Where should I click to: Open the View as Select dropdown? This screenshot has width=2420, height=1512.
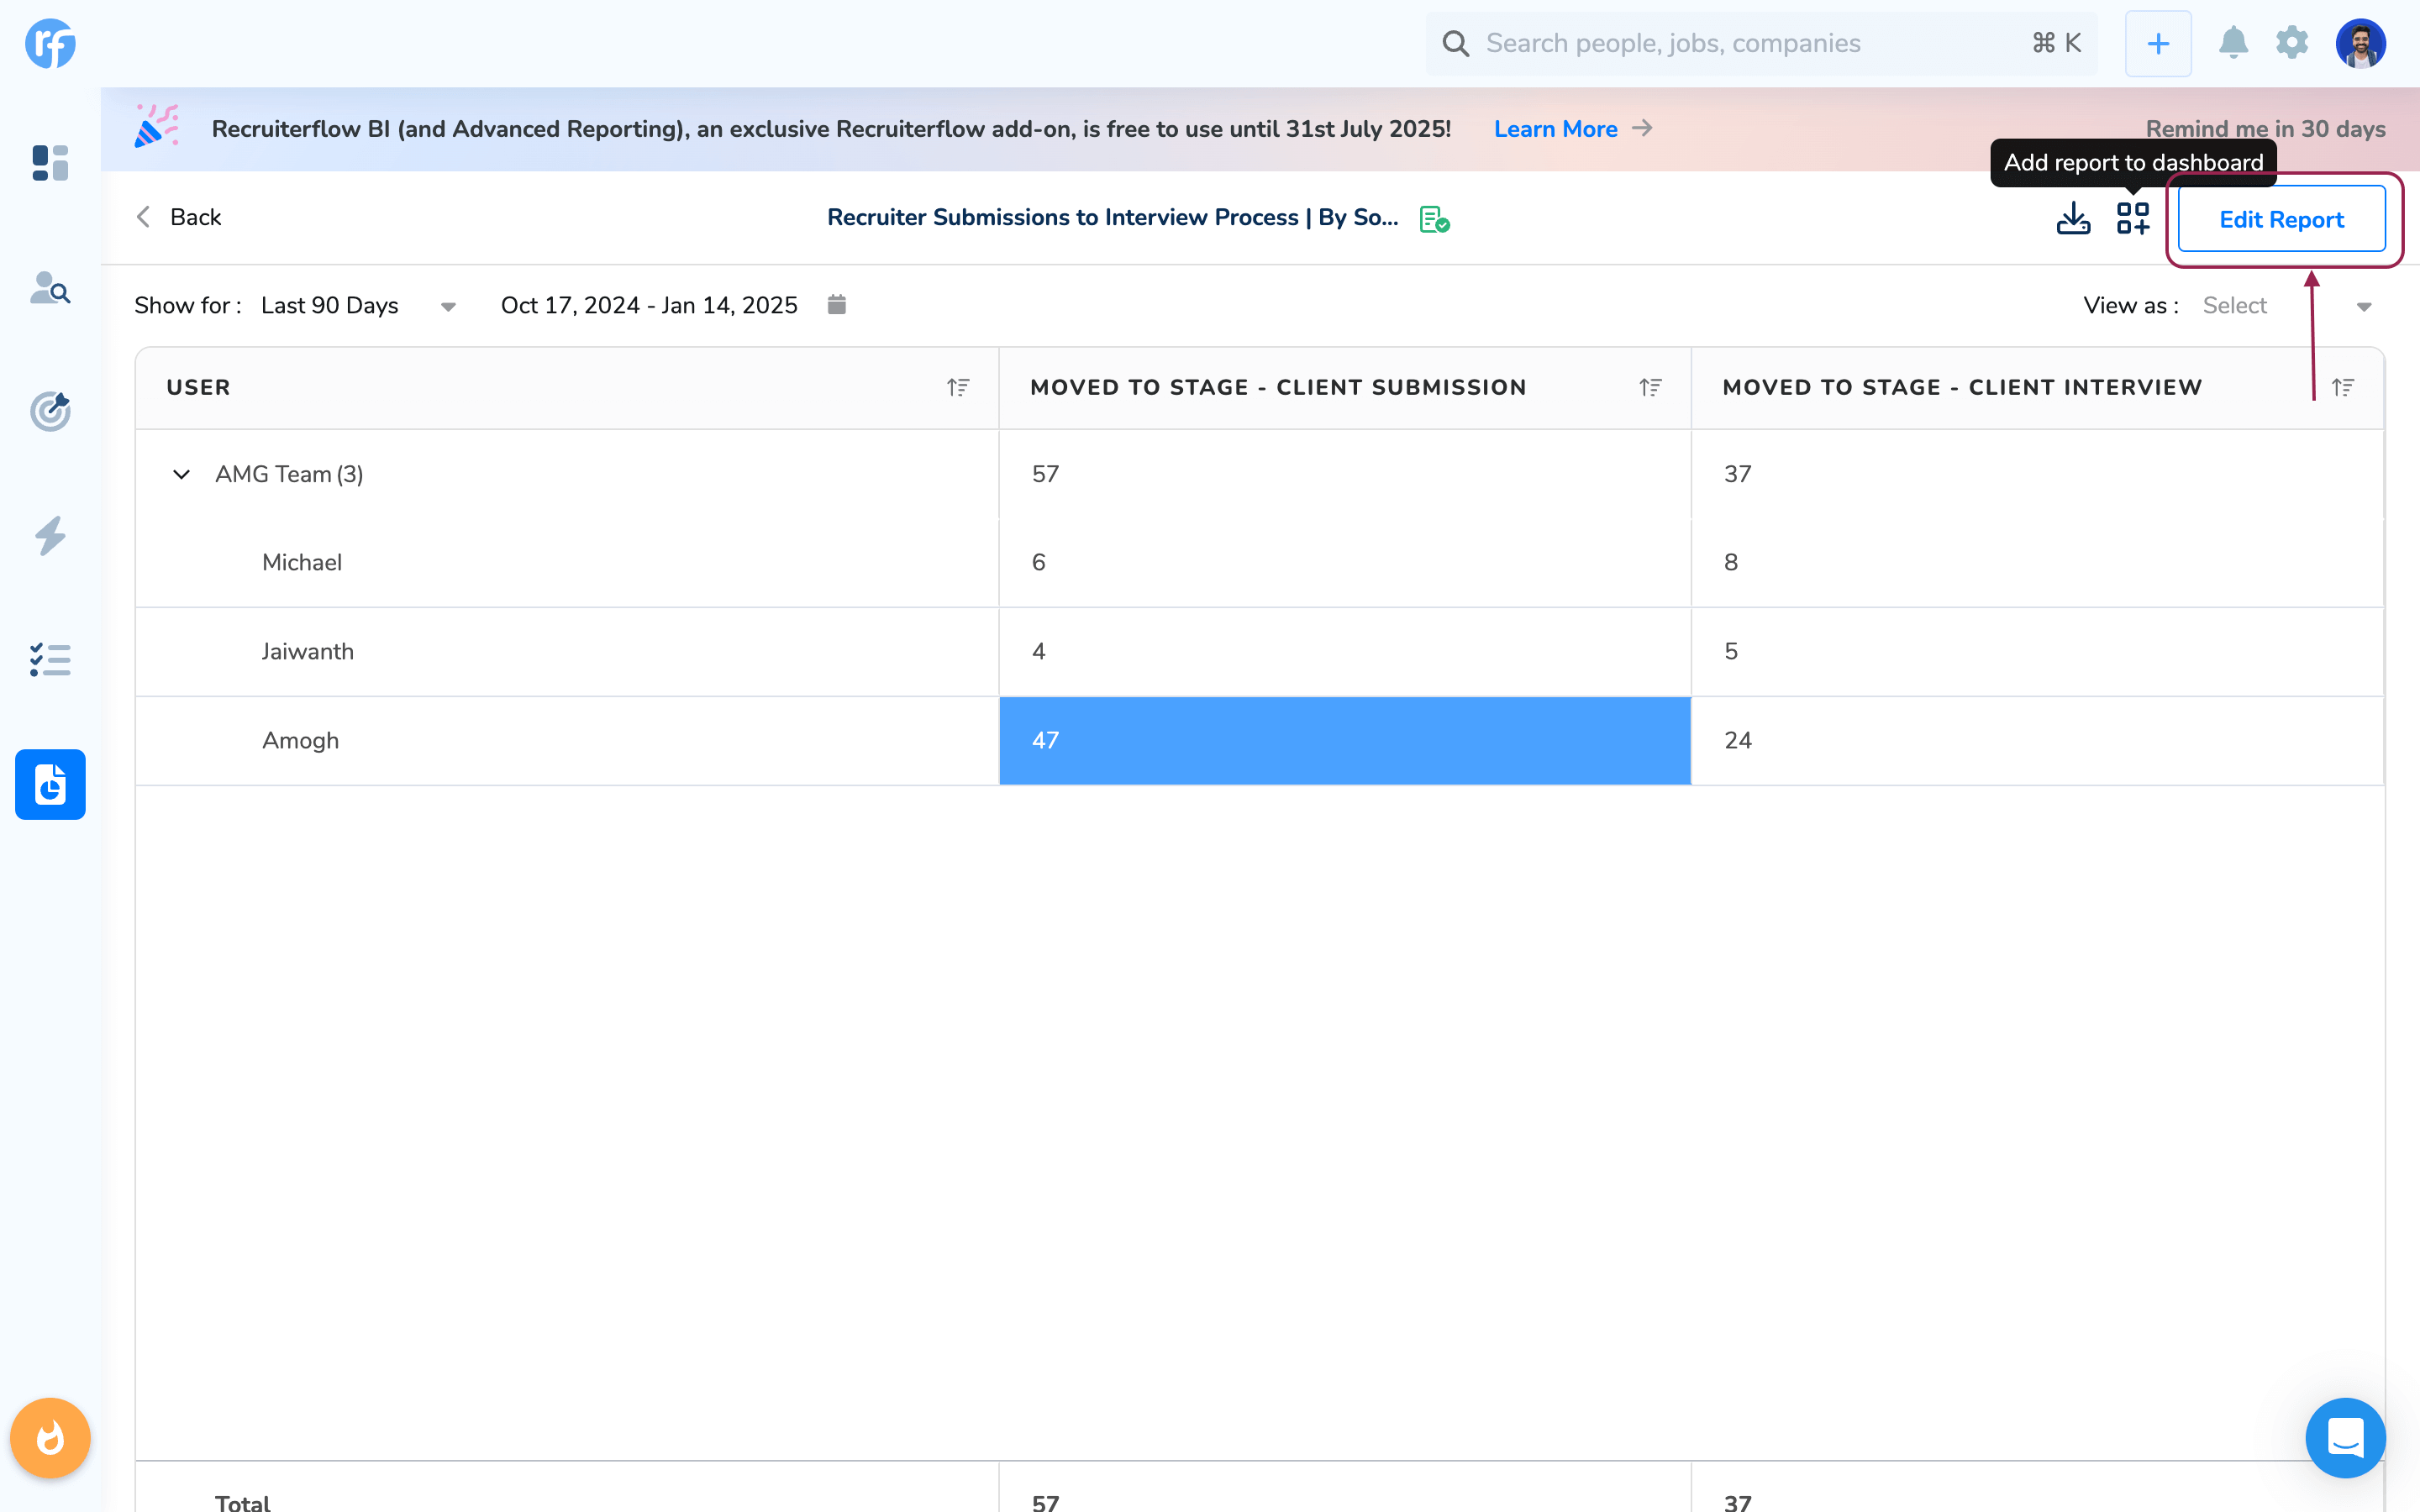(x=2286, y=306)
